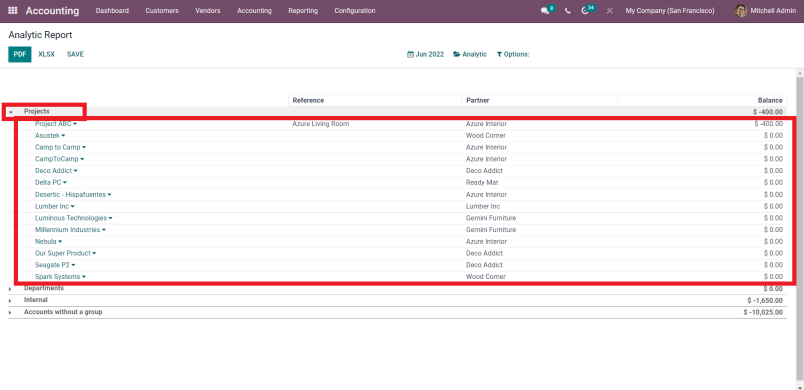This screenshot has width=804, height=390.
Task: Open the Analytic filter dropdown
Action: pos(470,54)
